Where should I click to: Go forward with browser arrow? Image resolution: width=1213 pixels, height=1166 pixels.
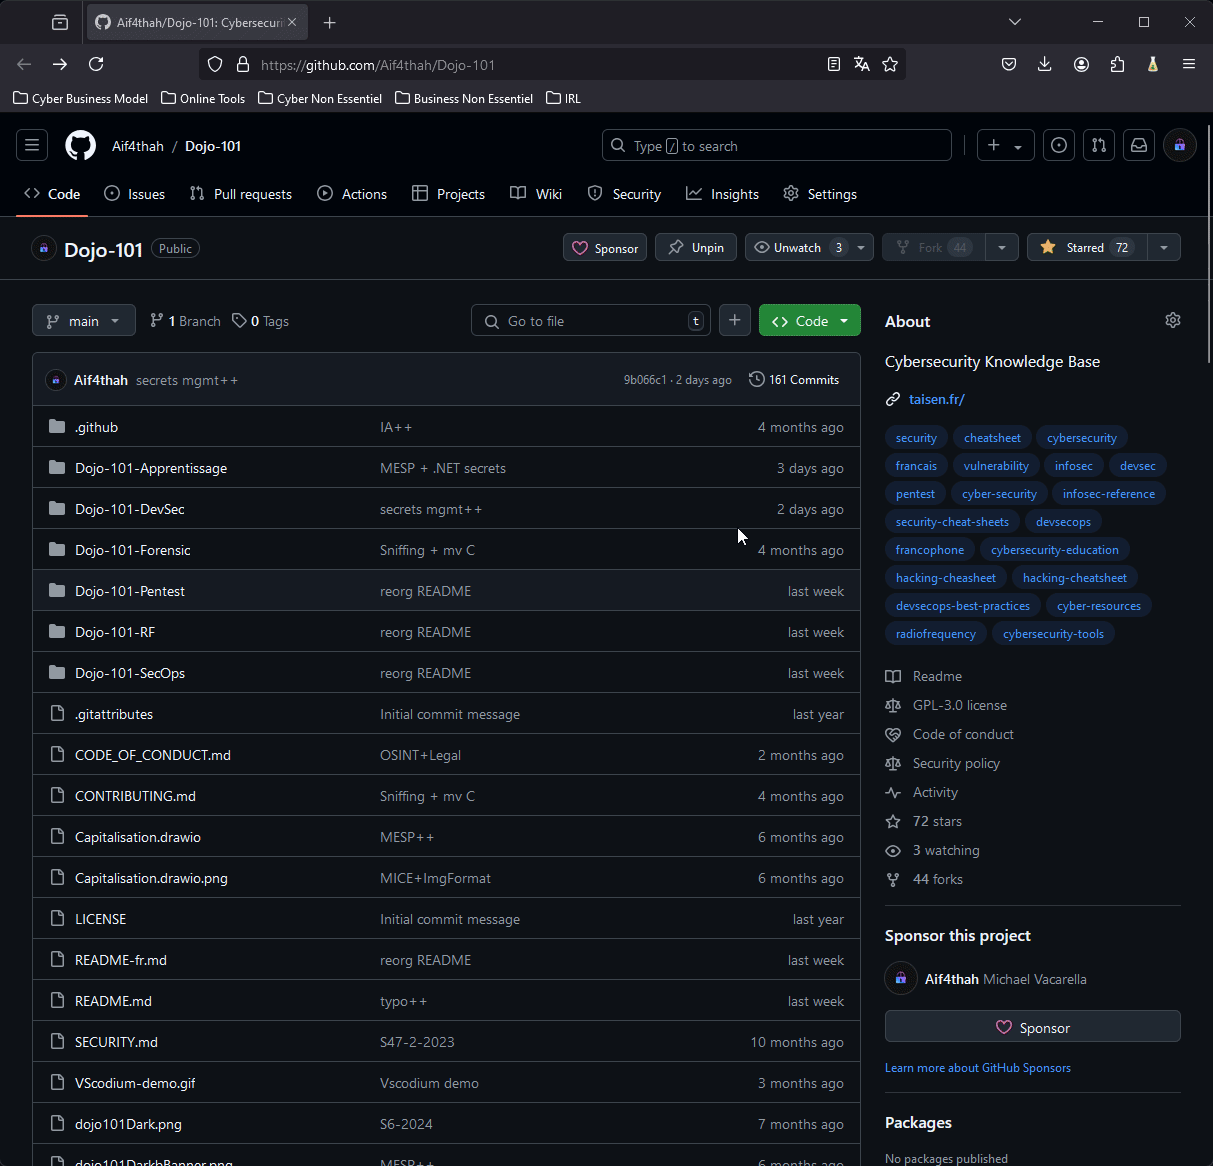pos(60,64)
